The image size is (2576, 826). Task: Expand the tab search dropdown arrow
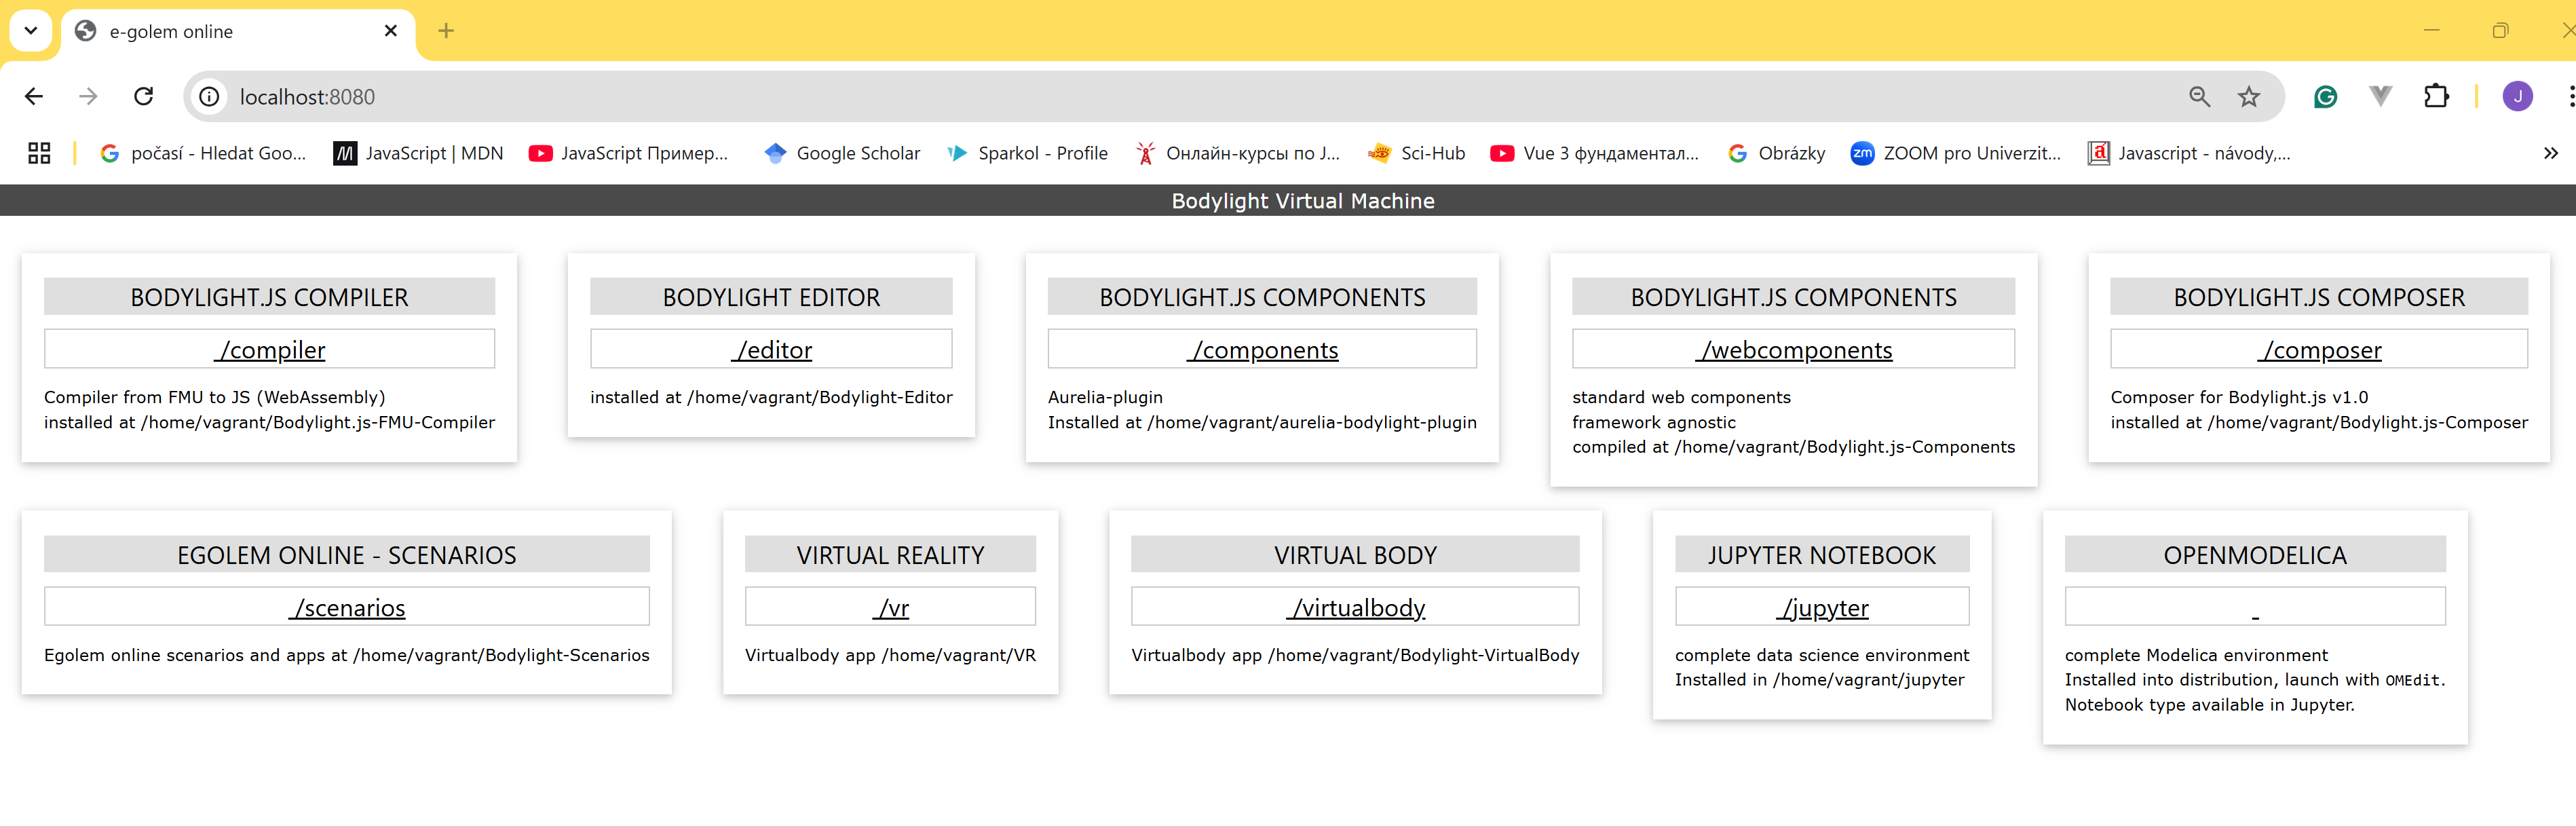point(31,30)
